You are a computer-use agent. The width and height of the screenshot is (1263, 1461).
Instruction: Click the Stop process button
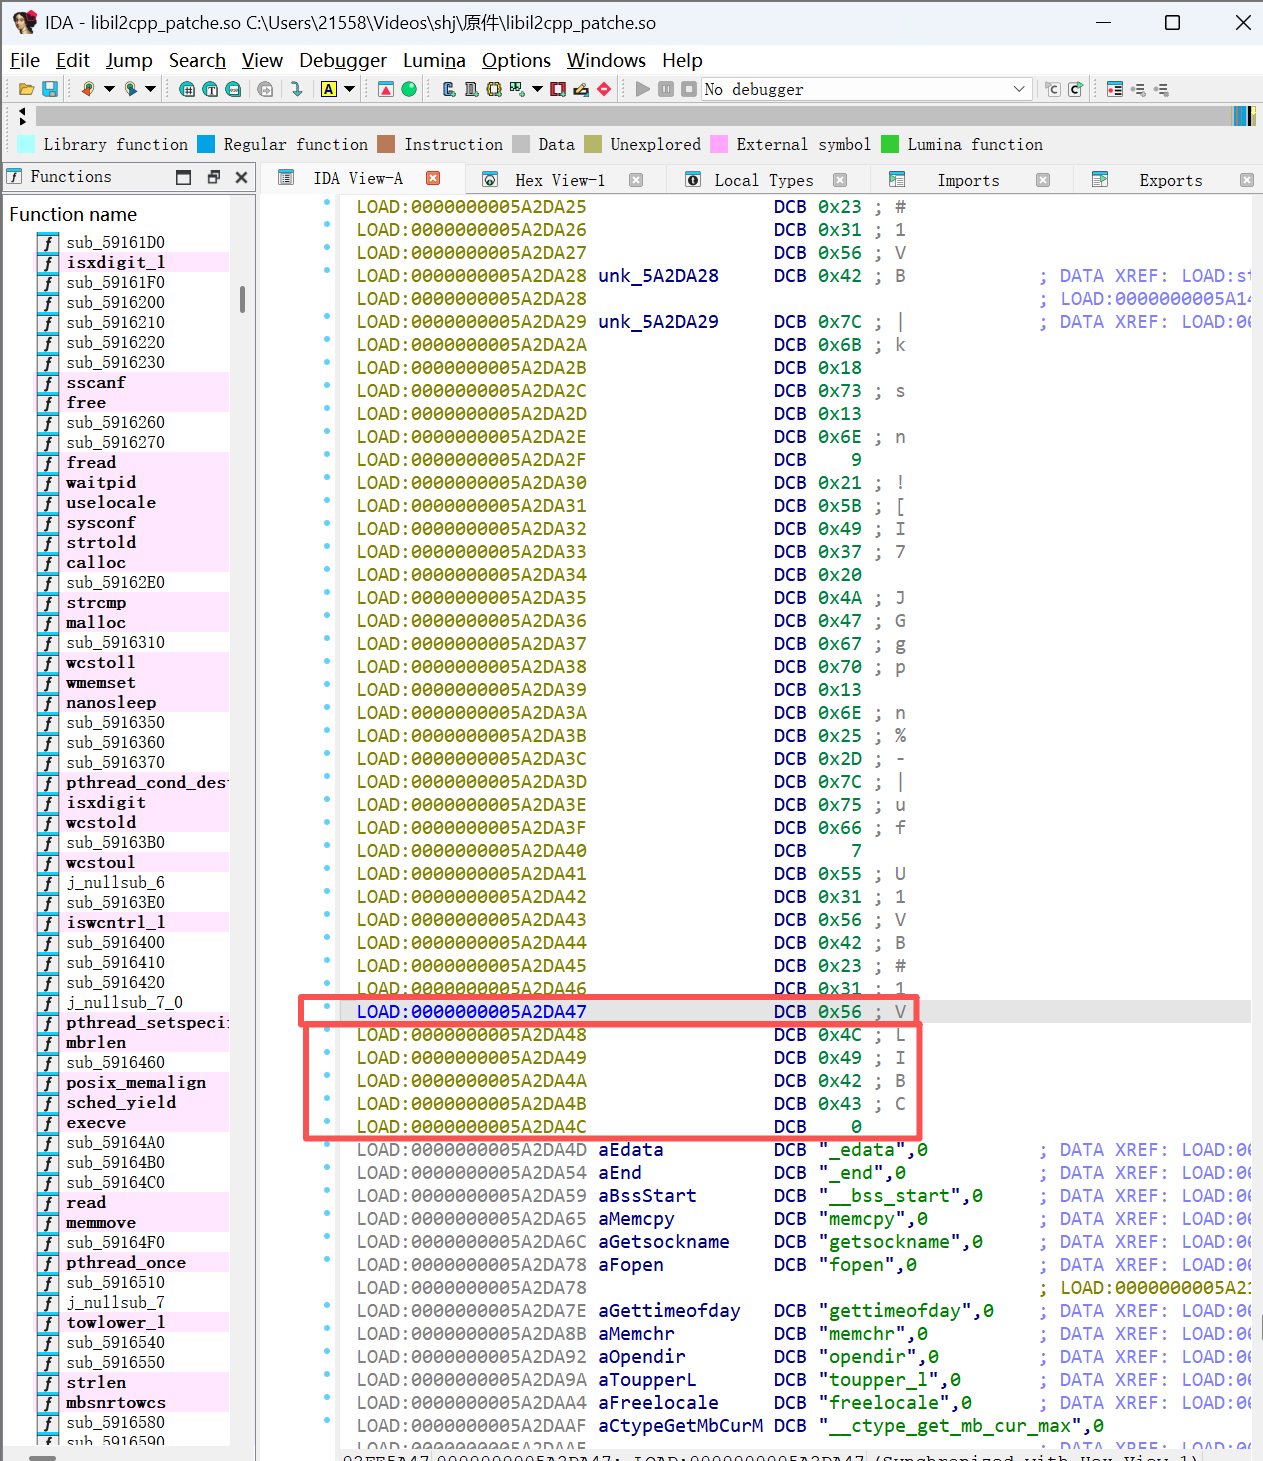[689, 89]
